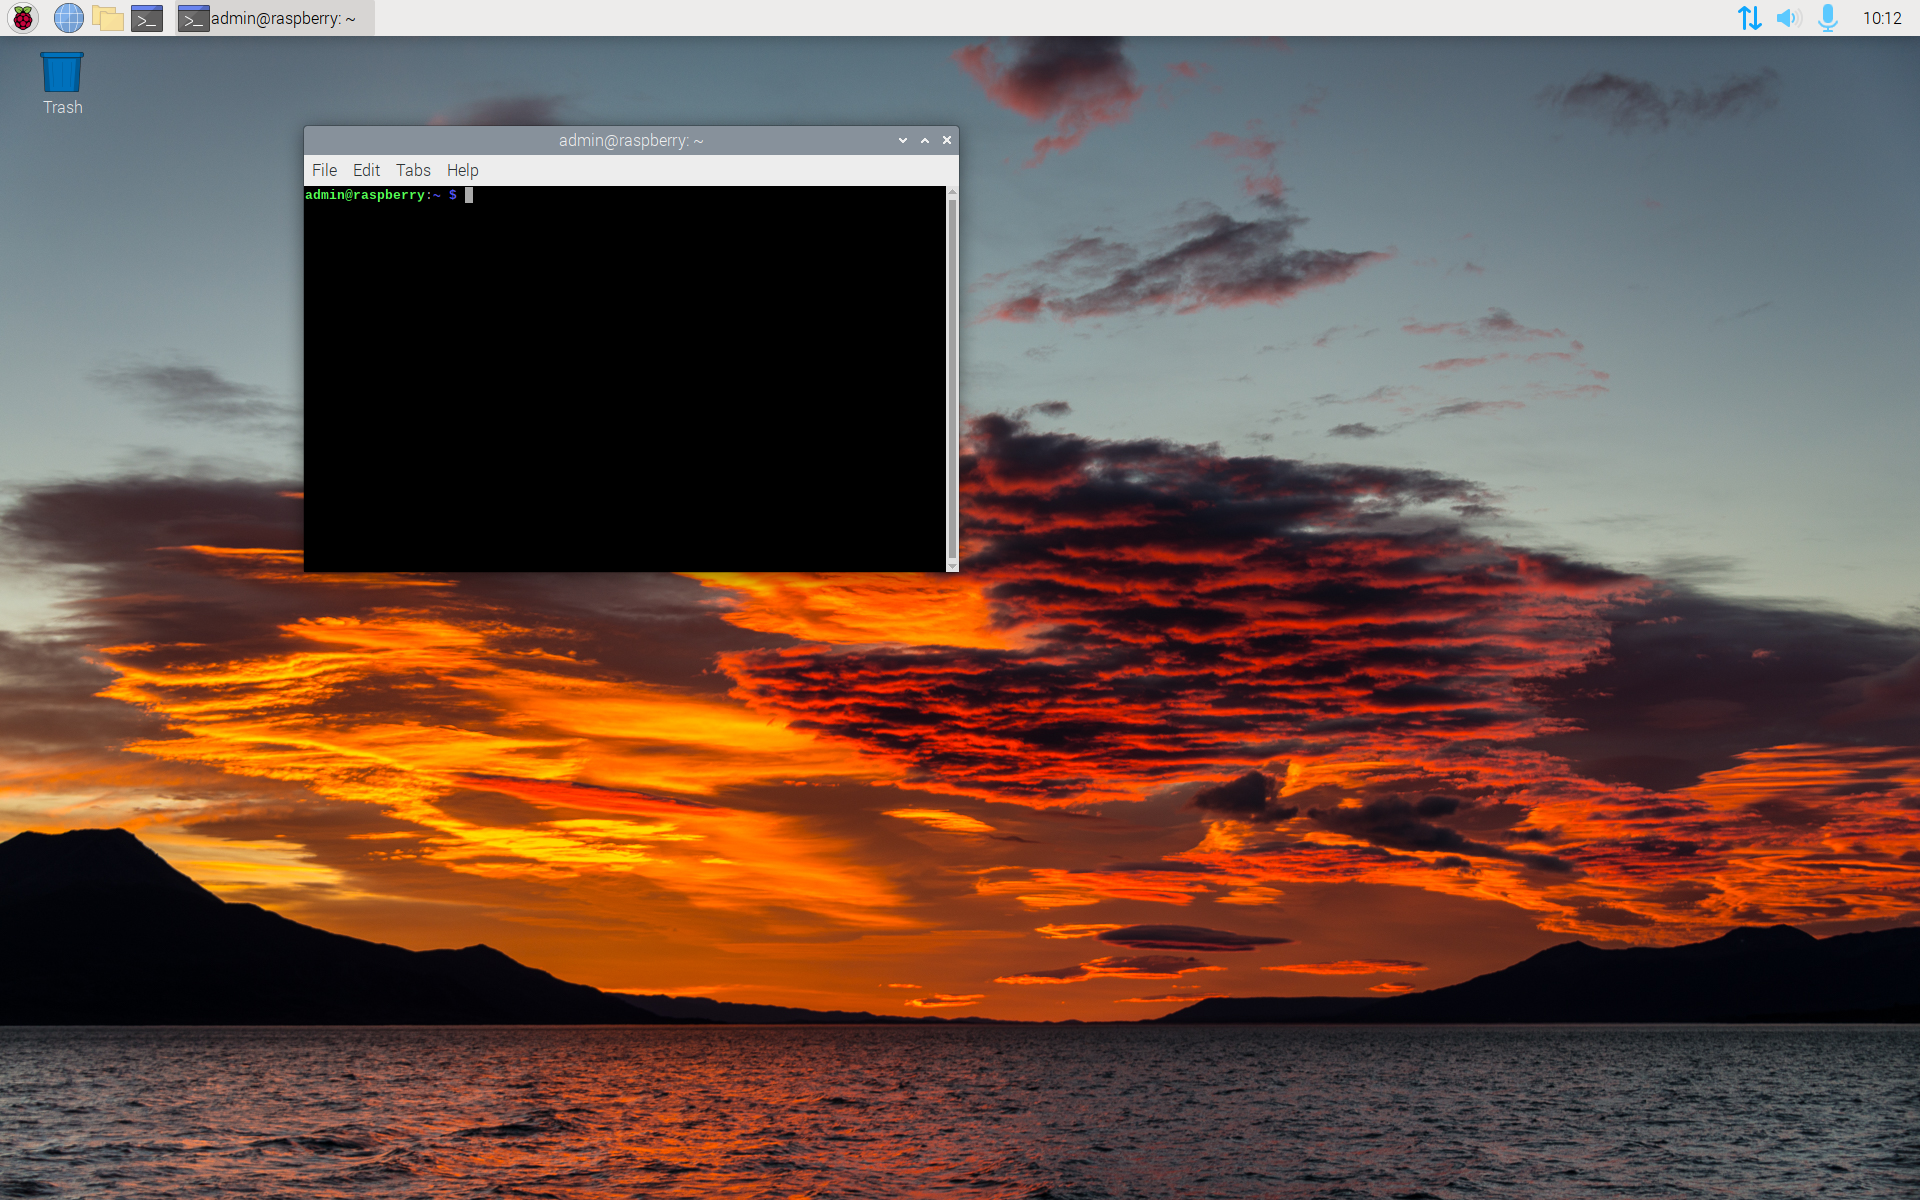Open the Edit menu in terminal

(366, 170)
